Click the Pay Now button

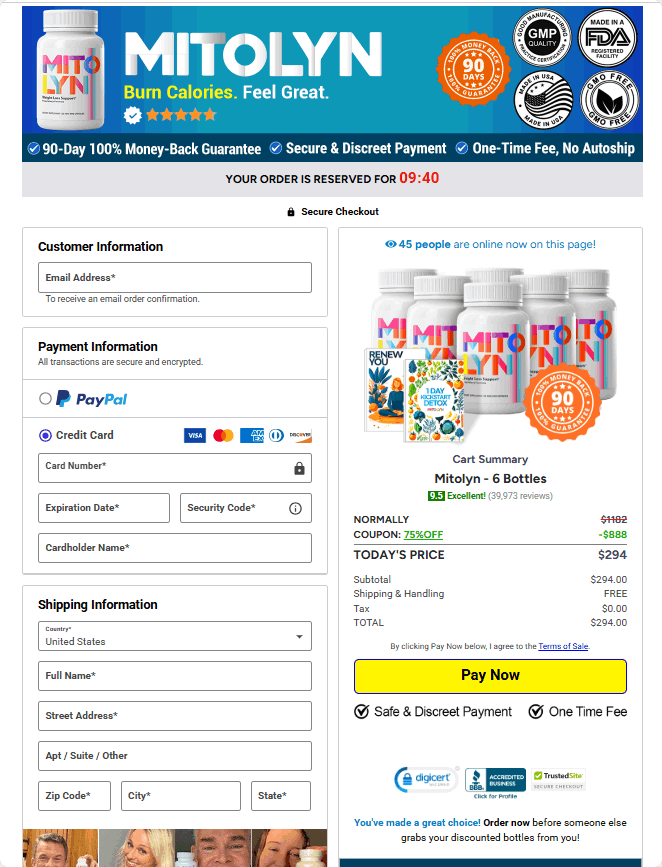[491, 676]
